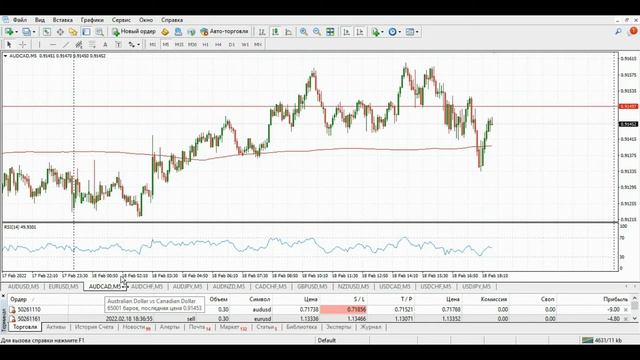Open the Журнал terminal tab
Viewport: 640px width, 360px height.
(371, 327)
